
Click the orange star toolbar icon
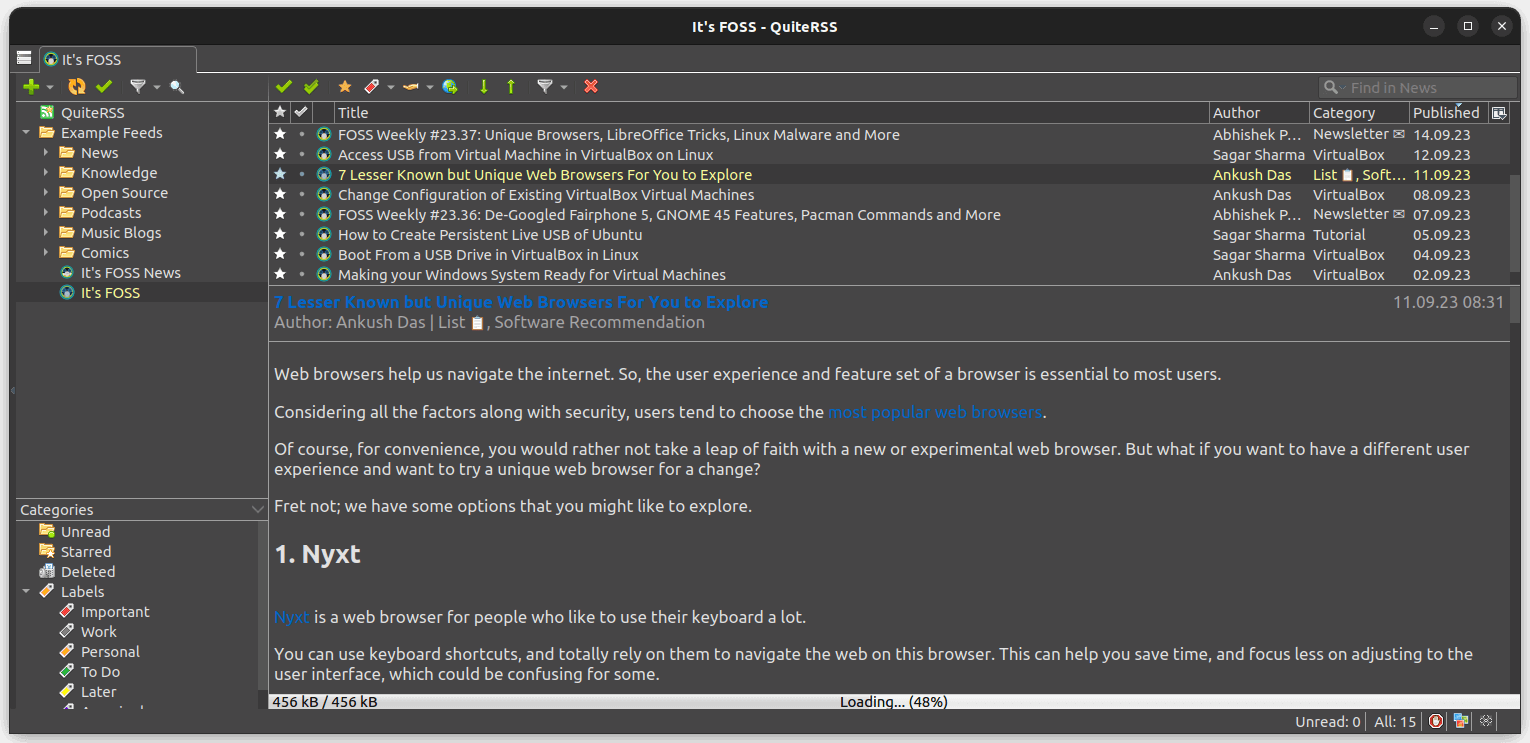coord(345,87)
